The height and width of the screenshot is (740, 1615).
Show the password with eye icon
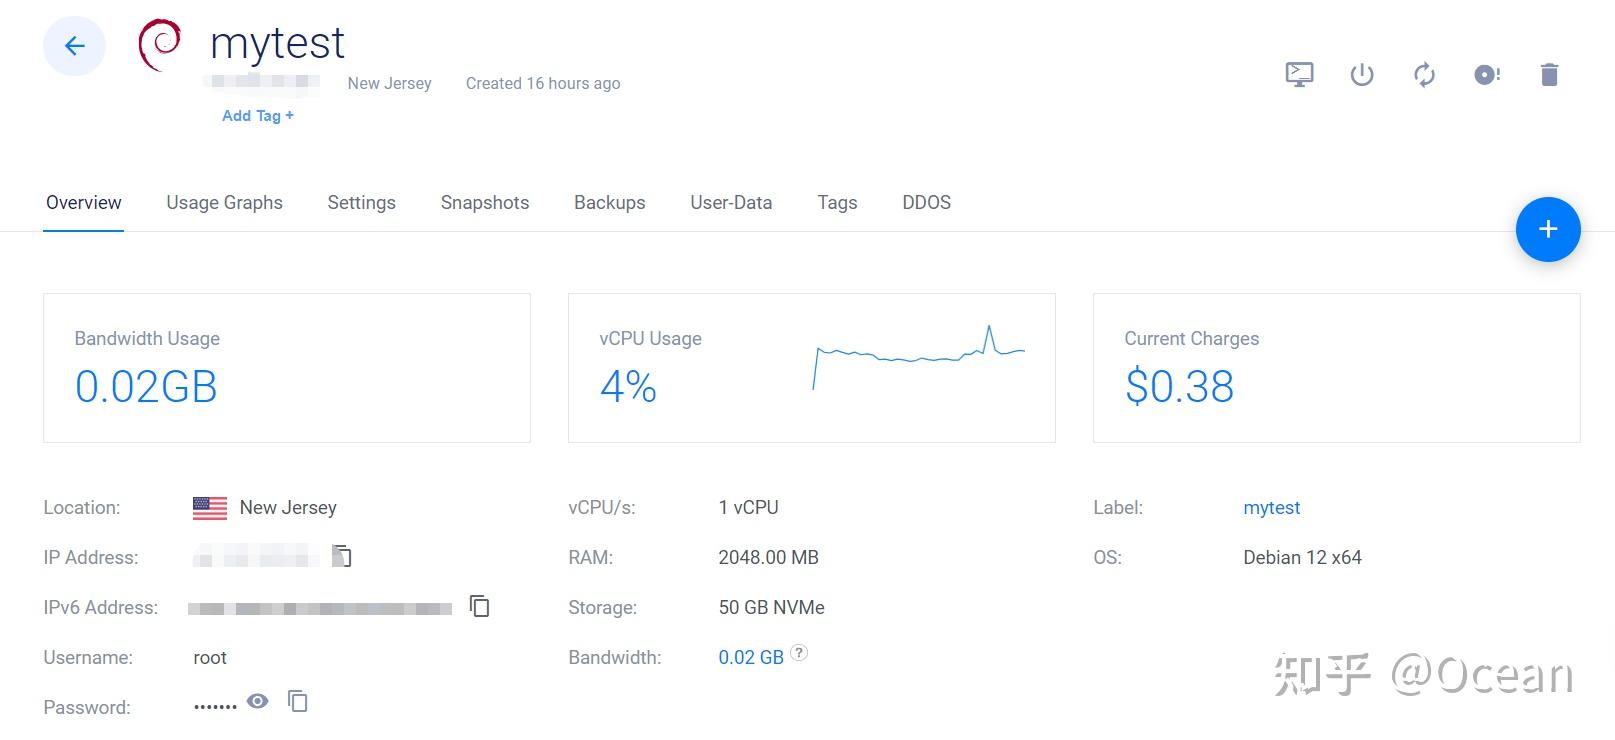pos(258,701)
